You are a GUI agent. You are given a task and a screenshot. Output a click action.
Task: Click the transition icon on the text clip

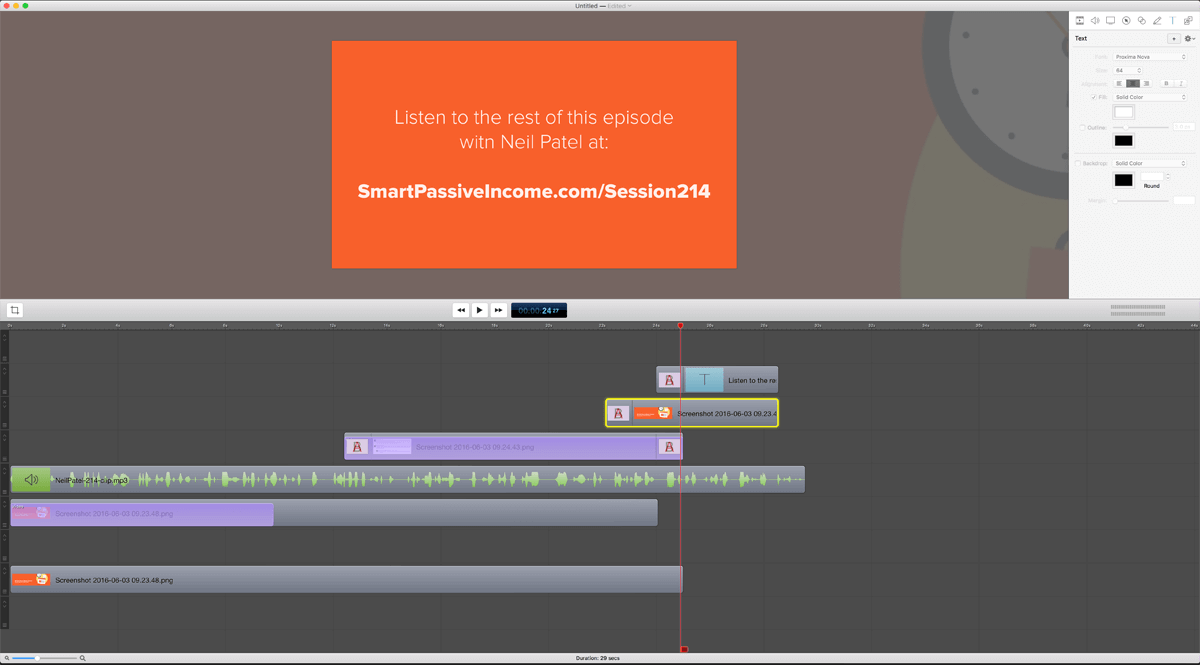pos(670,380)
